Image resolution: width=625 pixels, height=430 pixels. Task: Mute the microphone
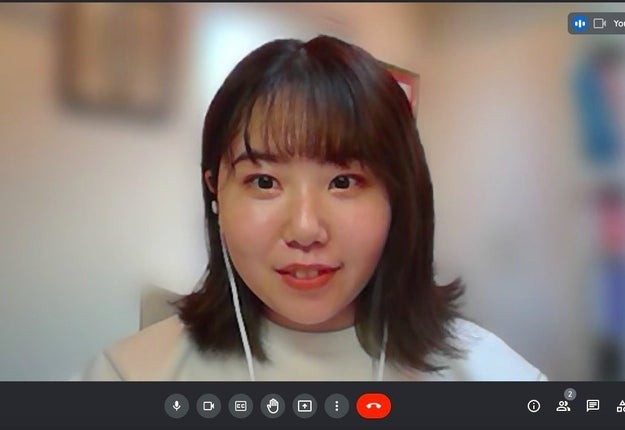[177, 406]
